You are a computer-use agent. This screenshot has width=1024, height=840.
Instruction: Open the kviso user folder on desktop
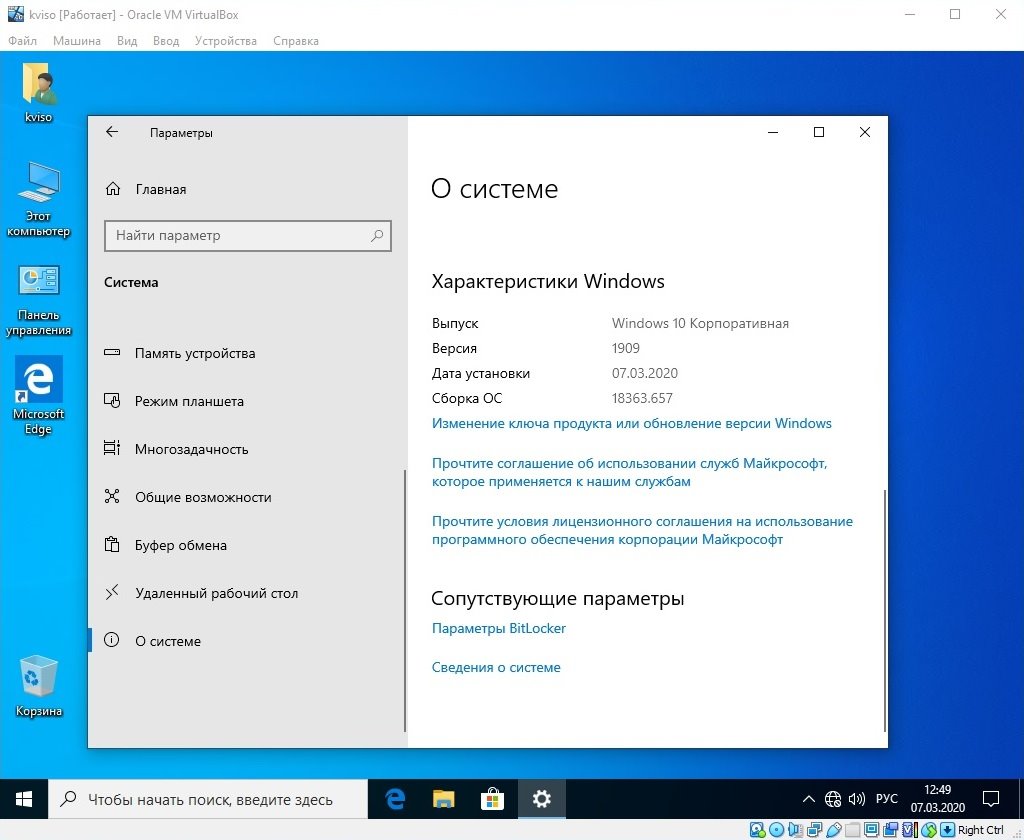point(39,92)
